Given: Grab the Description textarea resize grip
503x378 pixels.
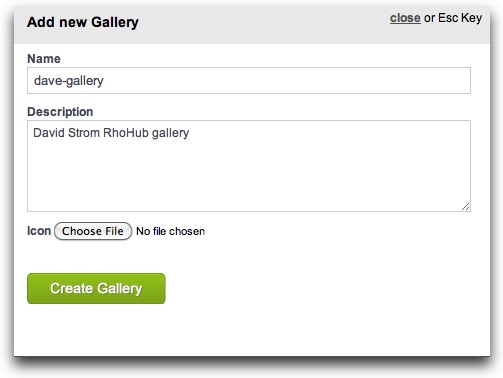Looking at the screenshot, I should 466,207.
